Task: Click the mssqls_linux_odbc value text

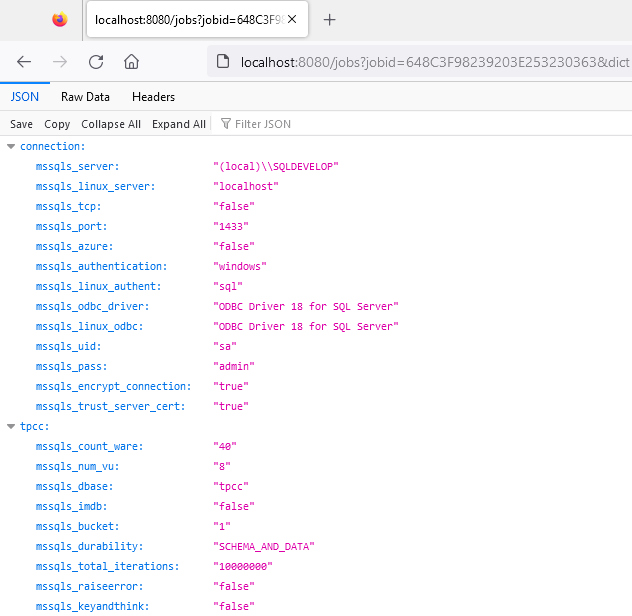Action: [x=306, y=326]
